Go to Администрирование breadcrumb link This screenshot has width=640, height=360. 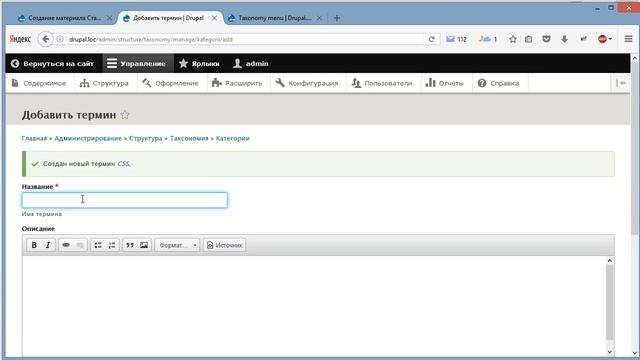(88, 138)
